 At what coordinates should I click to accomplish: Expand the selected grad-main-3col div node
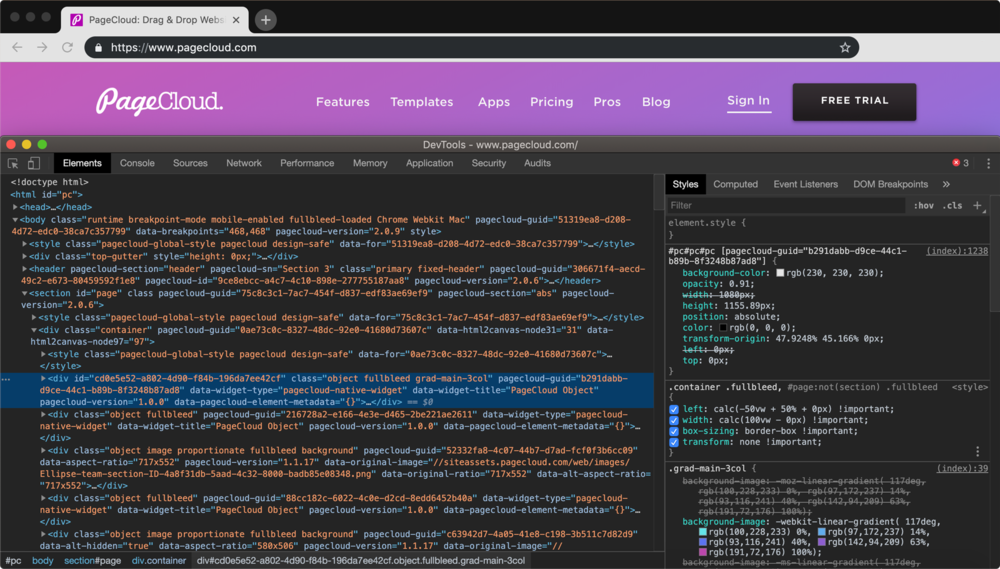(x=43, y=378)
